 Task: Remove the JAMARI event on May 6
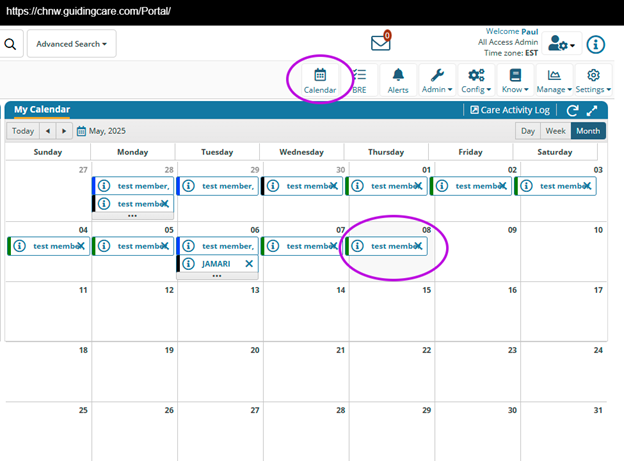(249, 264)
